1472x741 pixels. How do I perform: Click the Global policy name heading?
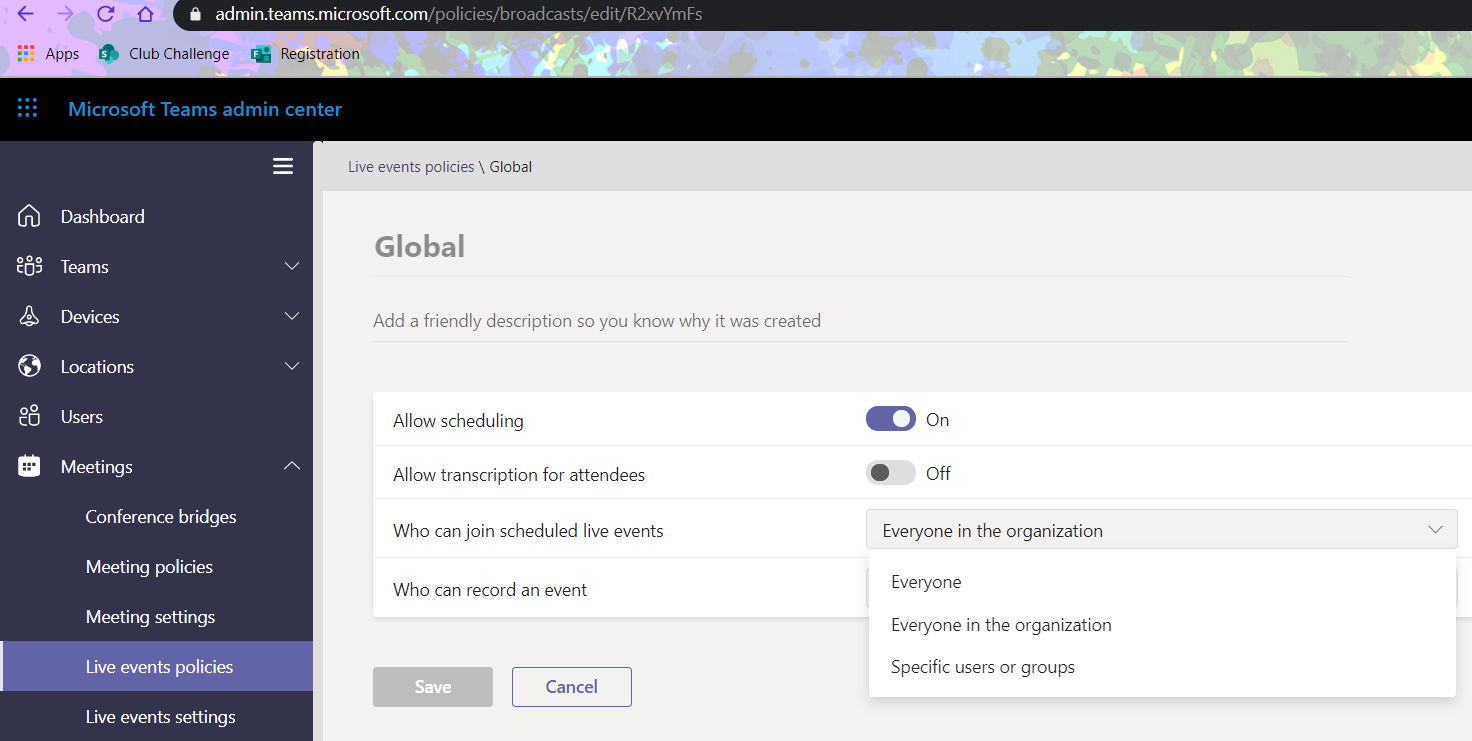419,246
